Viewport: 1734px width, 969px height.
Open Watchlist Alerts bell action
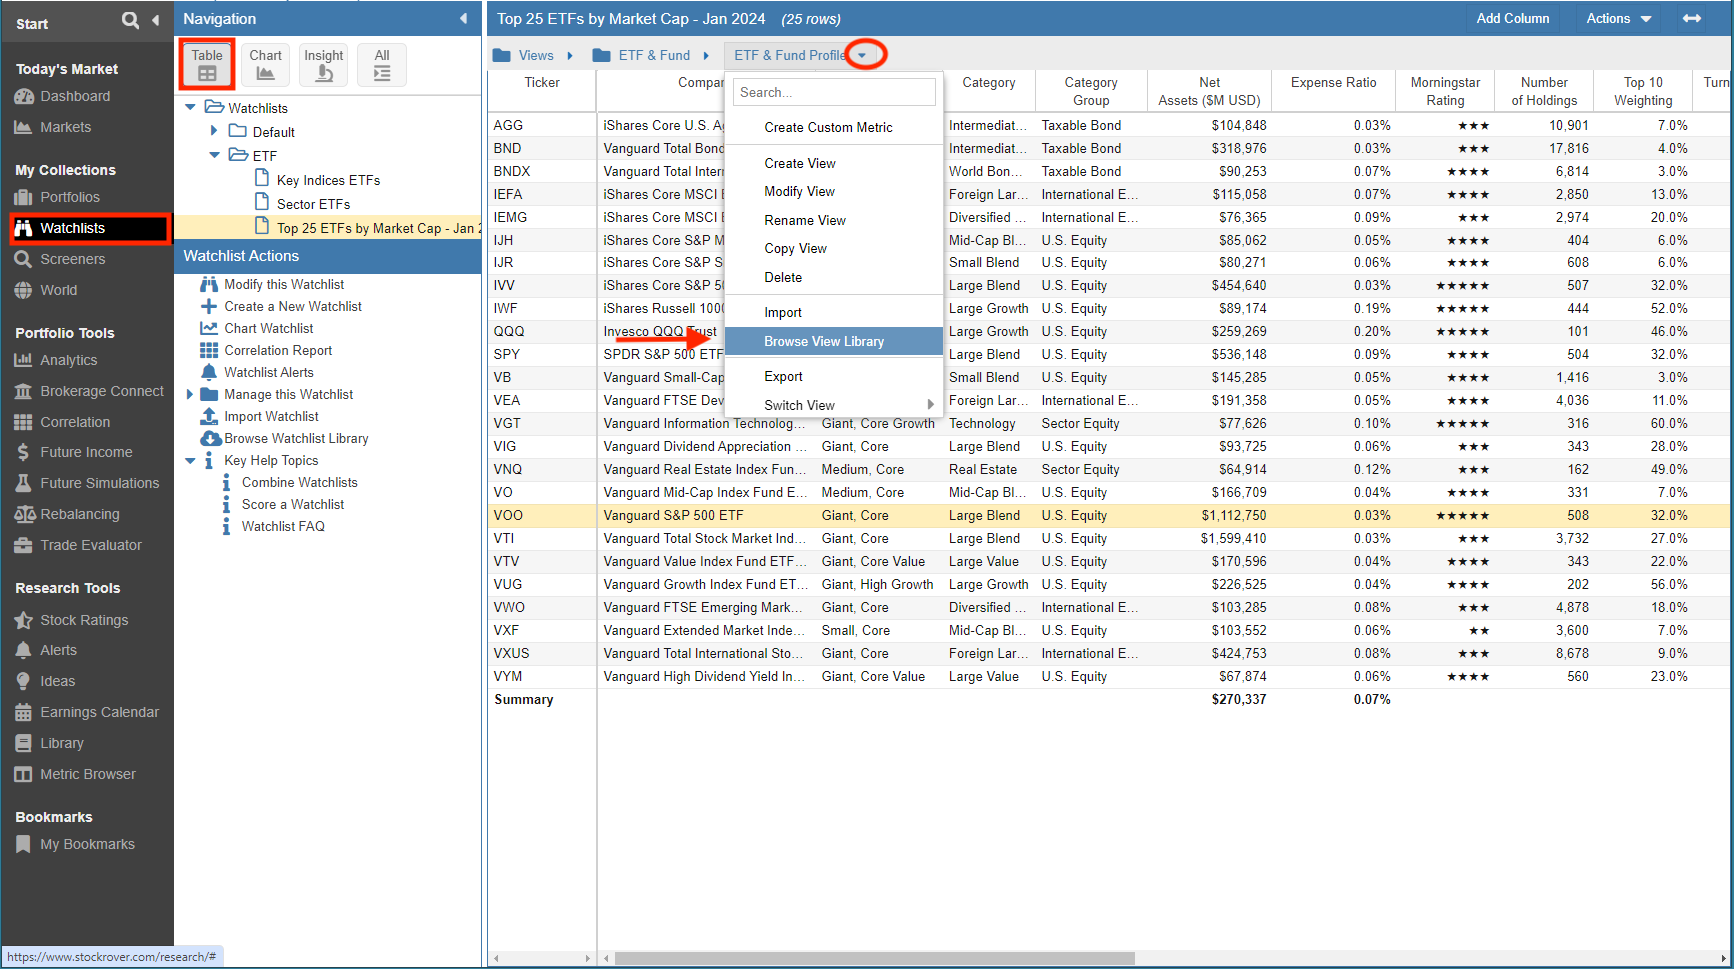pos(268,372)
